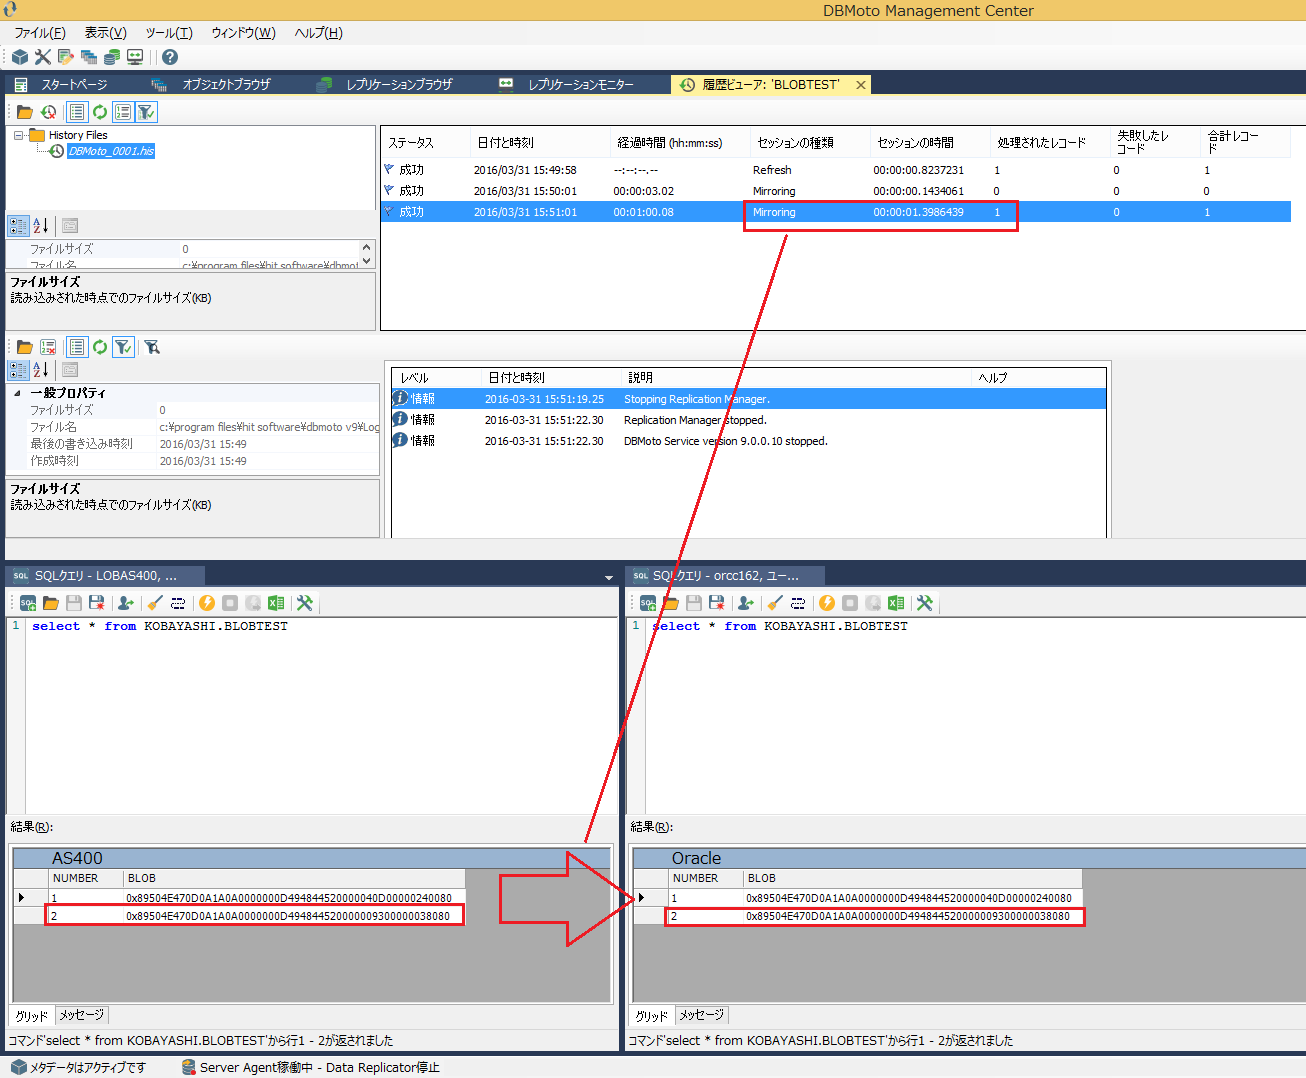The image size is (1306, 1078).
Task: Switch to the オブジェクトブラウザ tab
Action: click(x=225, y=85)
